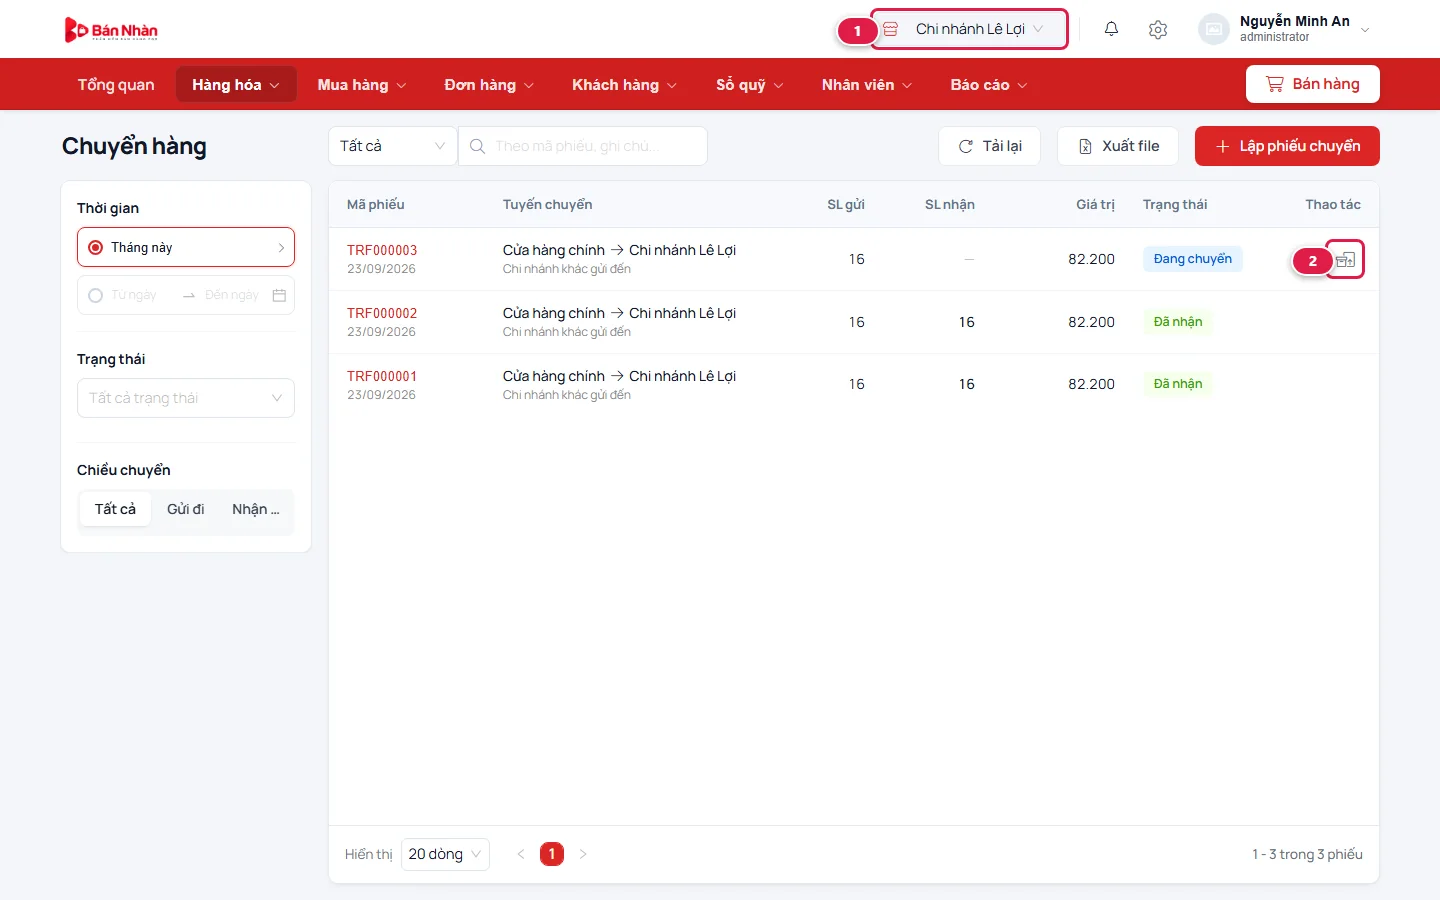Viewport: 1440px width, 900px height.
Task: Click the Bán Nhàn logo
Action: [x=111, y=30]
